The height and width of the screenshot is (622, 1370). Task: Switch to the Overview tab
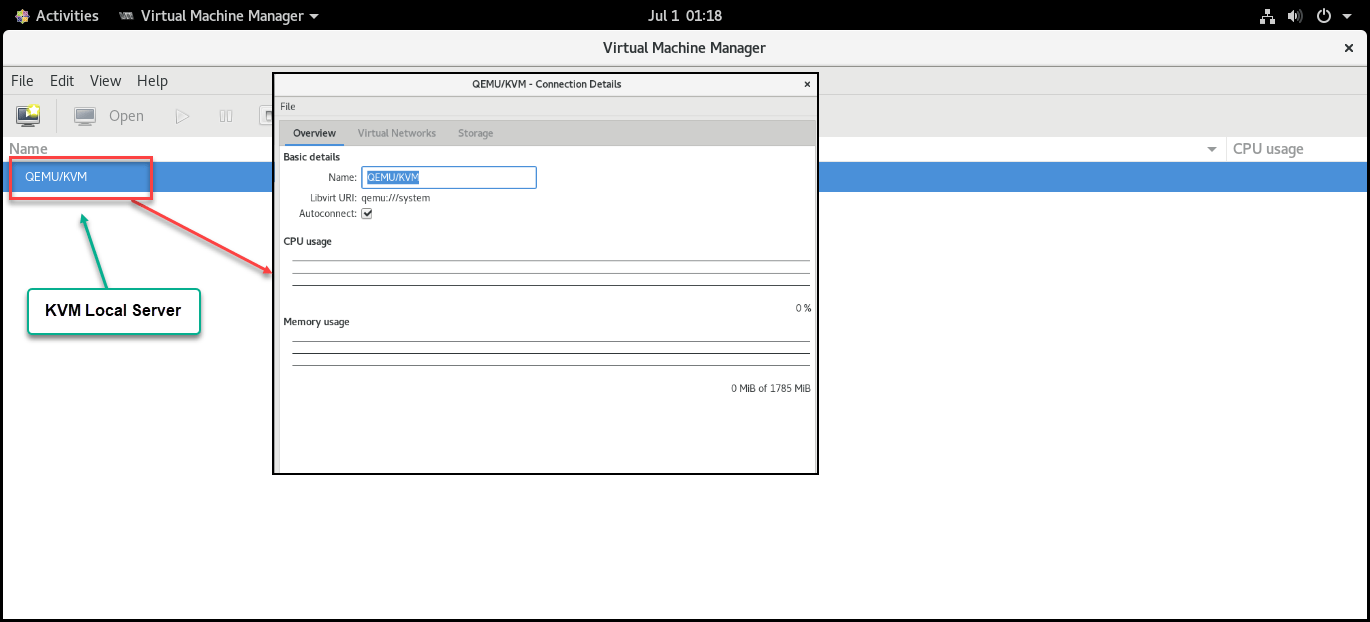tap(314, 133)
